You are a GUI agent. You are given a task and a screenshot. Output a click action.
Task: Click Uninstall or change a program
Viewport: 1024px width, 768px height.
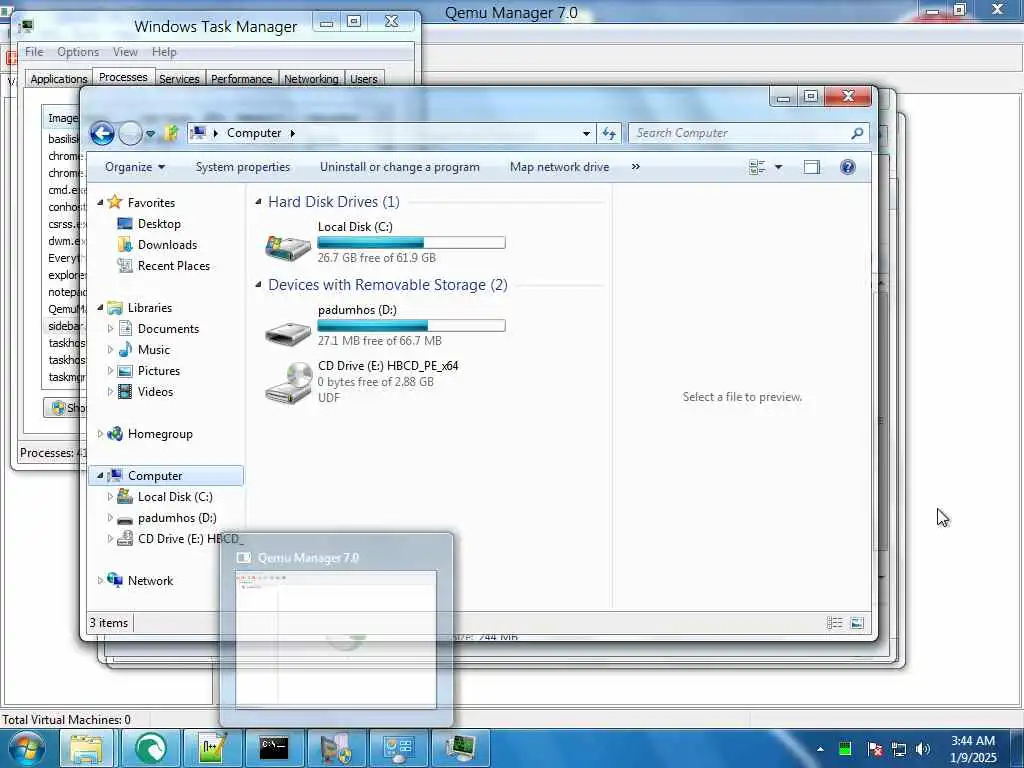coord(400,167)
